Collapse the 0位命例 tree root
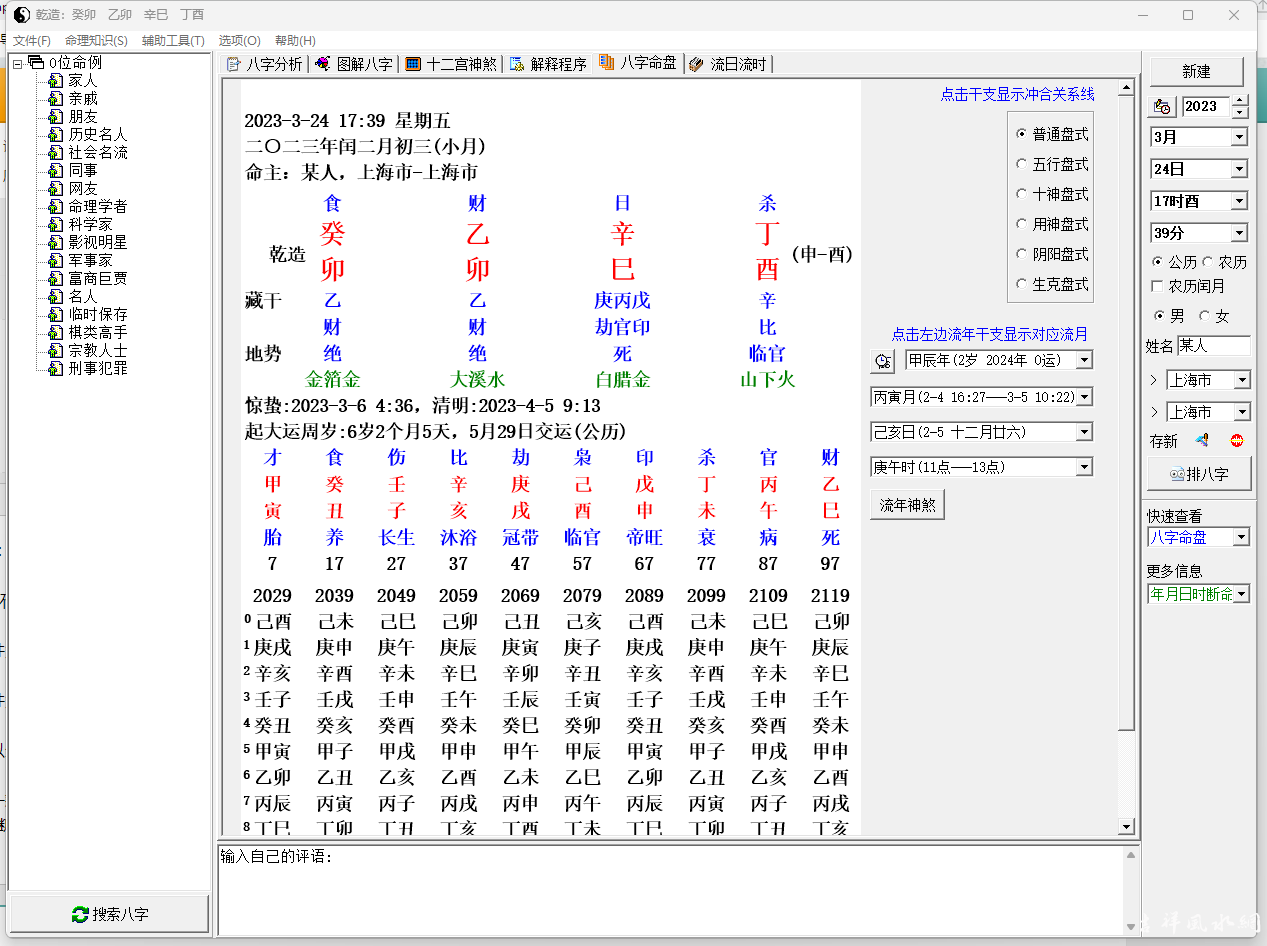This screenshot has height=946, width=1267. pyautogui.click(x=17, y=63)
